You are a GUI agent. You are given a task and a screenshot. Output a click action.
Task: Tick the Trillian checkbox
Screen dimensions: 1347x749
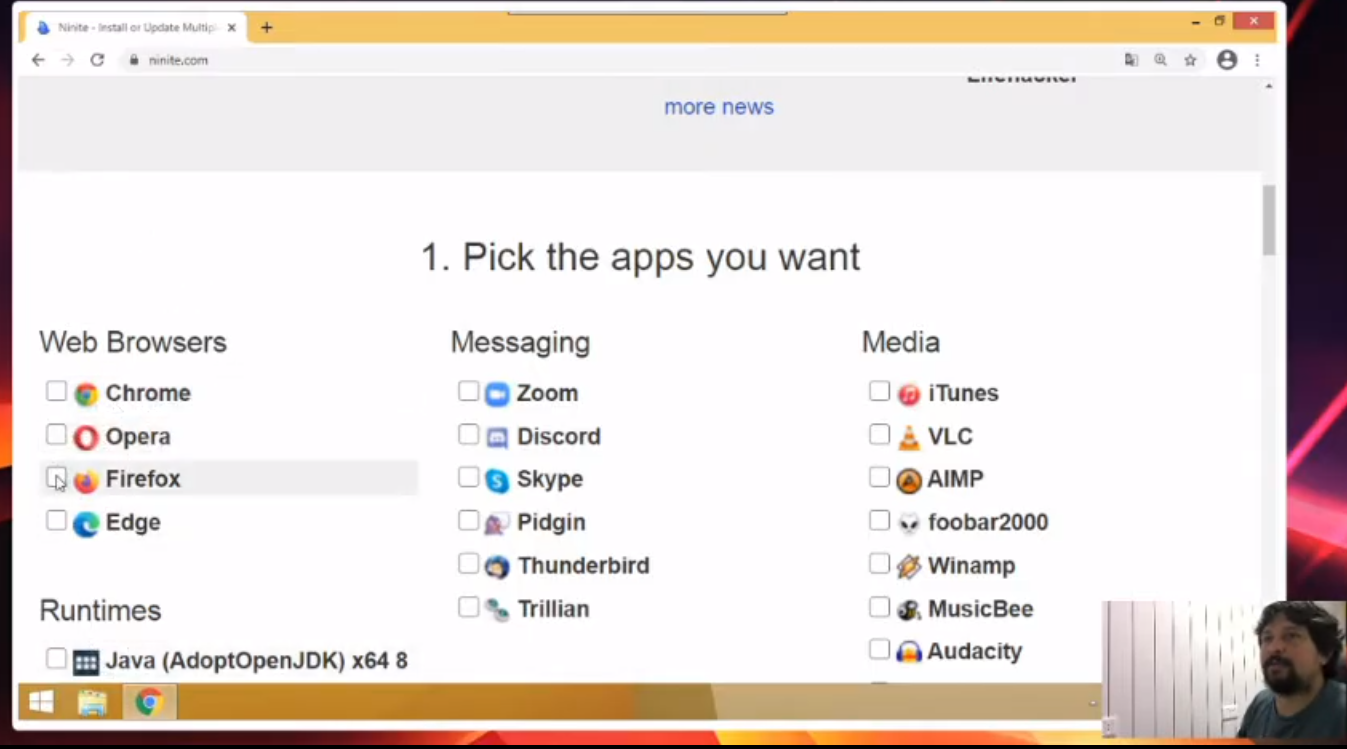click(468, 606)
